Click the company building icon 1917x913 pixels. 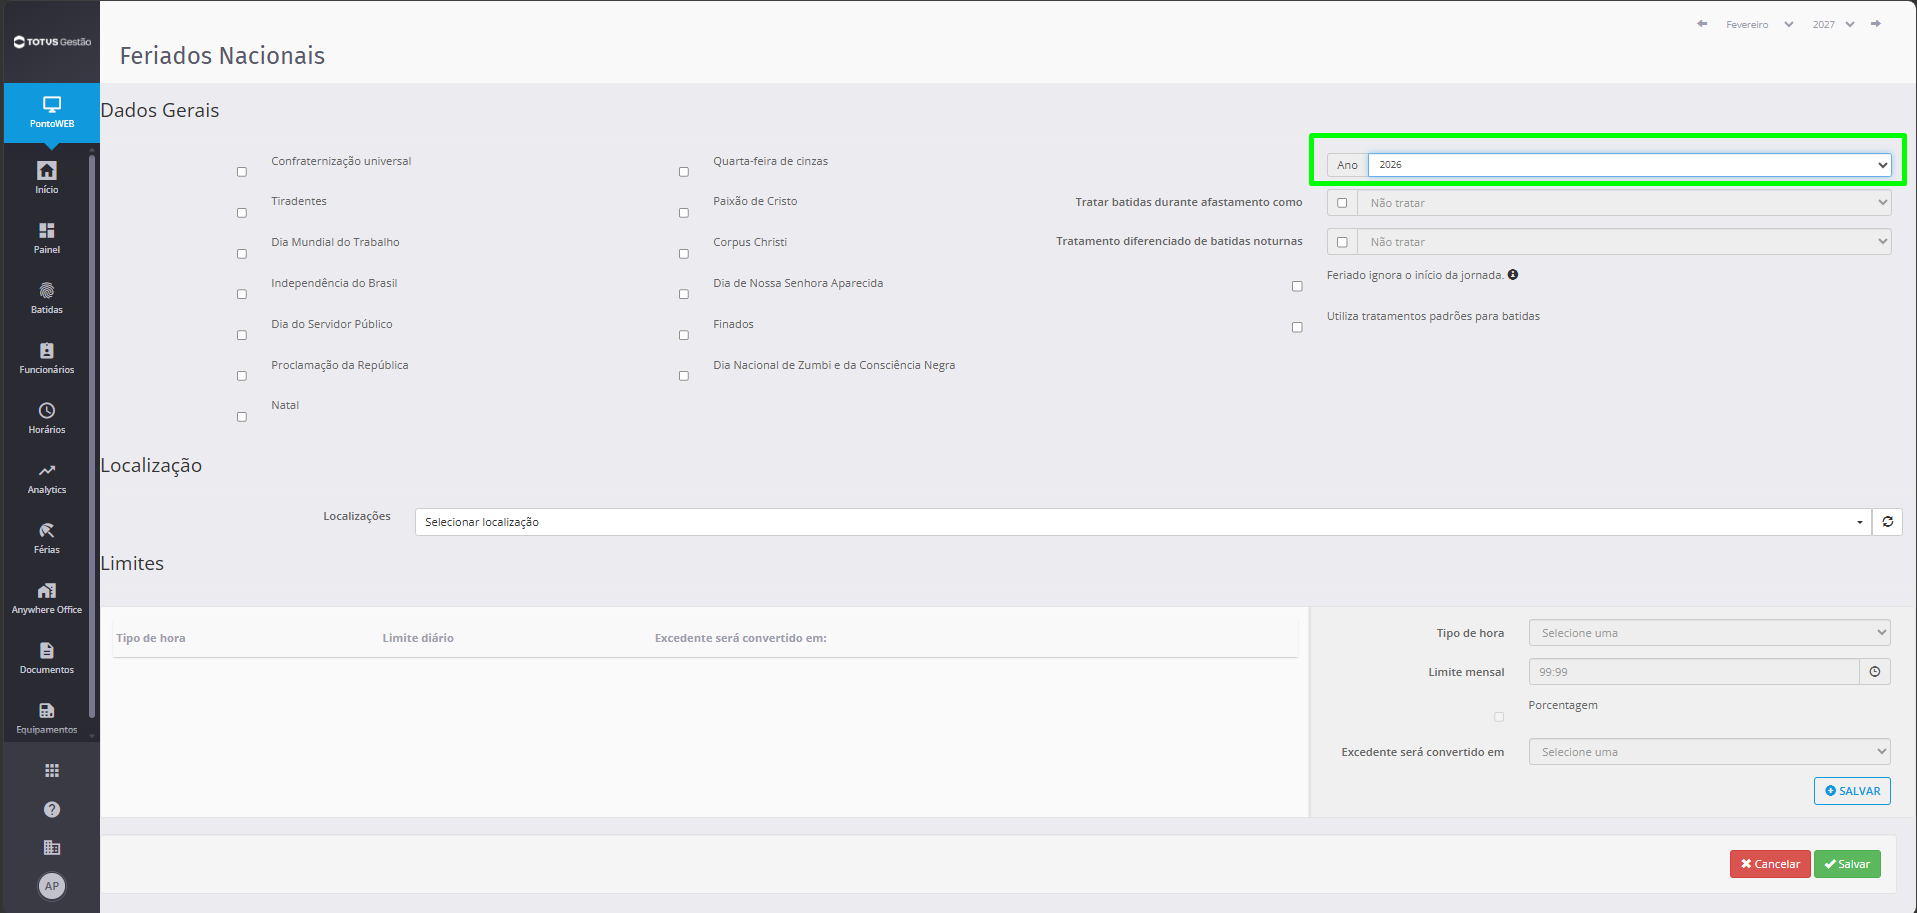[52, 847]
